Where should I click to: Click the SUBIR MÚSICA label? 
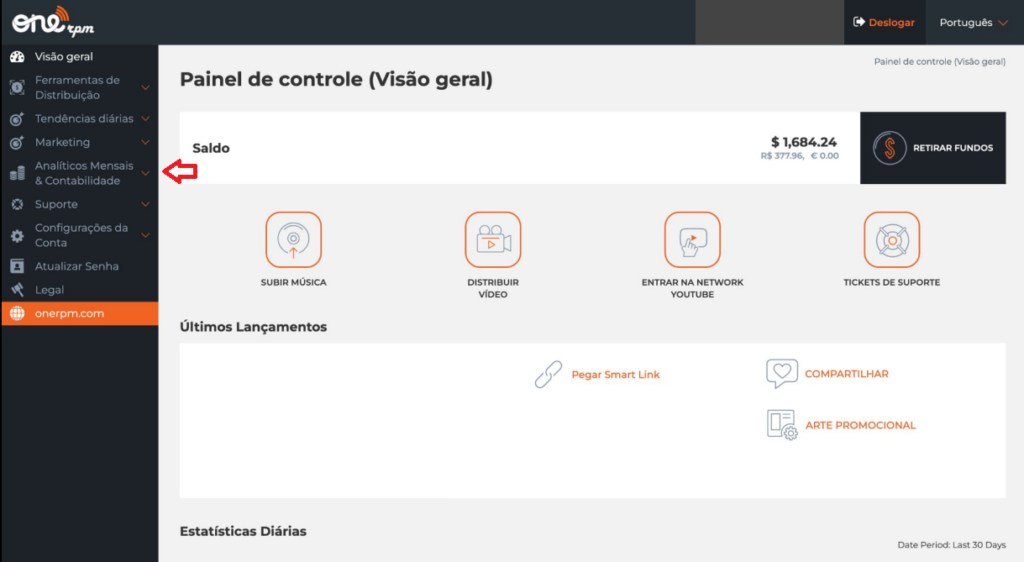click(293, 283)
